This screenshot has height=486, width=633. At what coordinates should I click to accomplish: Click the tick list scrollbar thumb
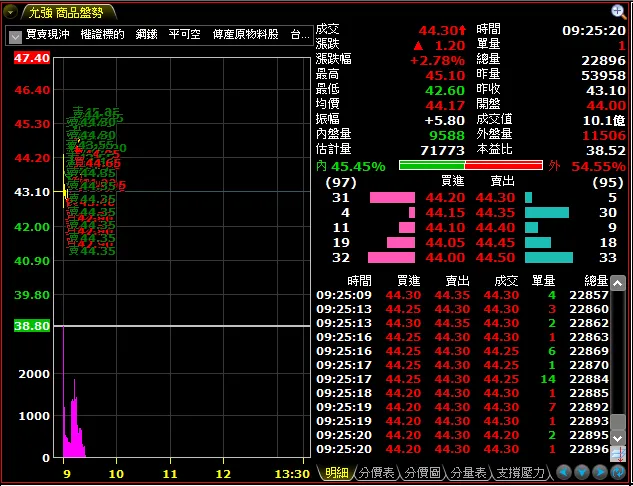click(618, 422)
